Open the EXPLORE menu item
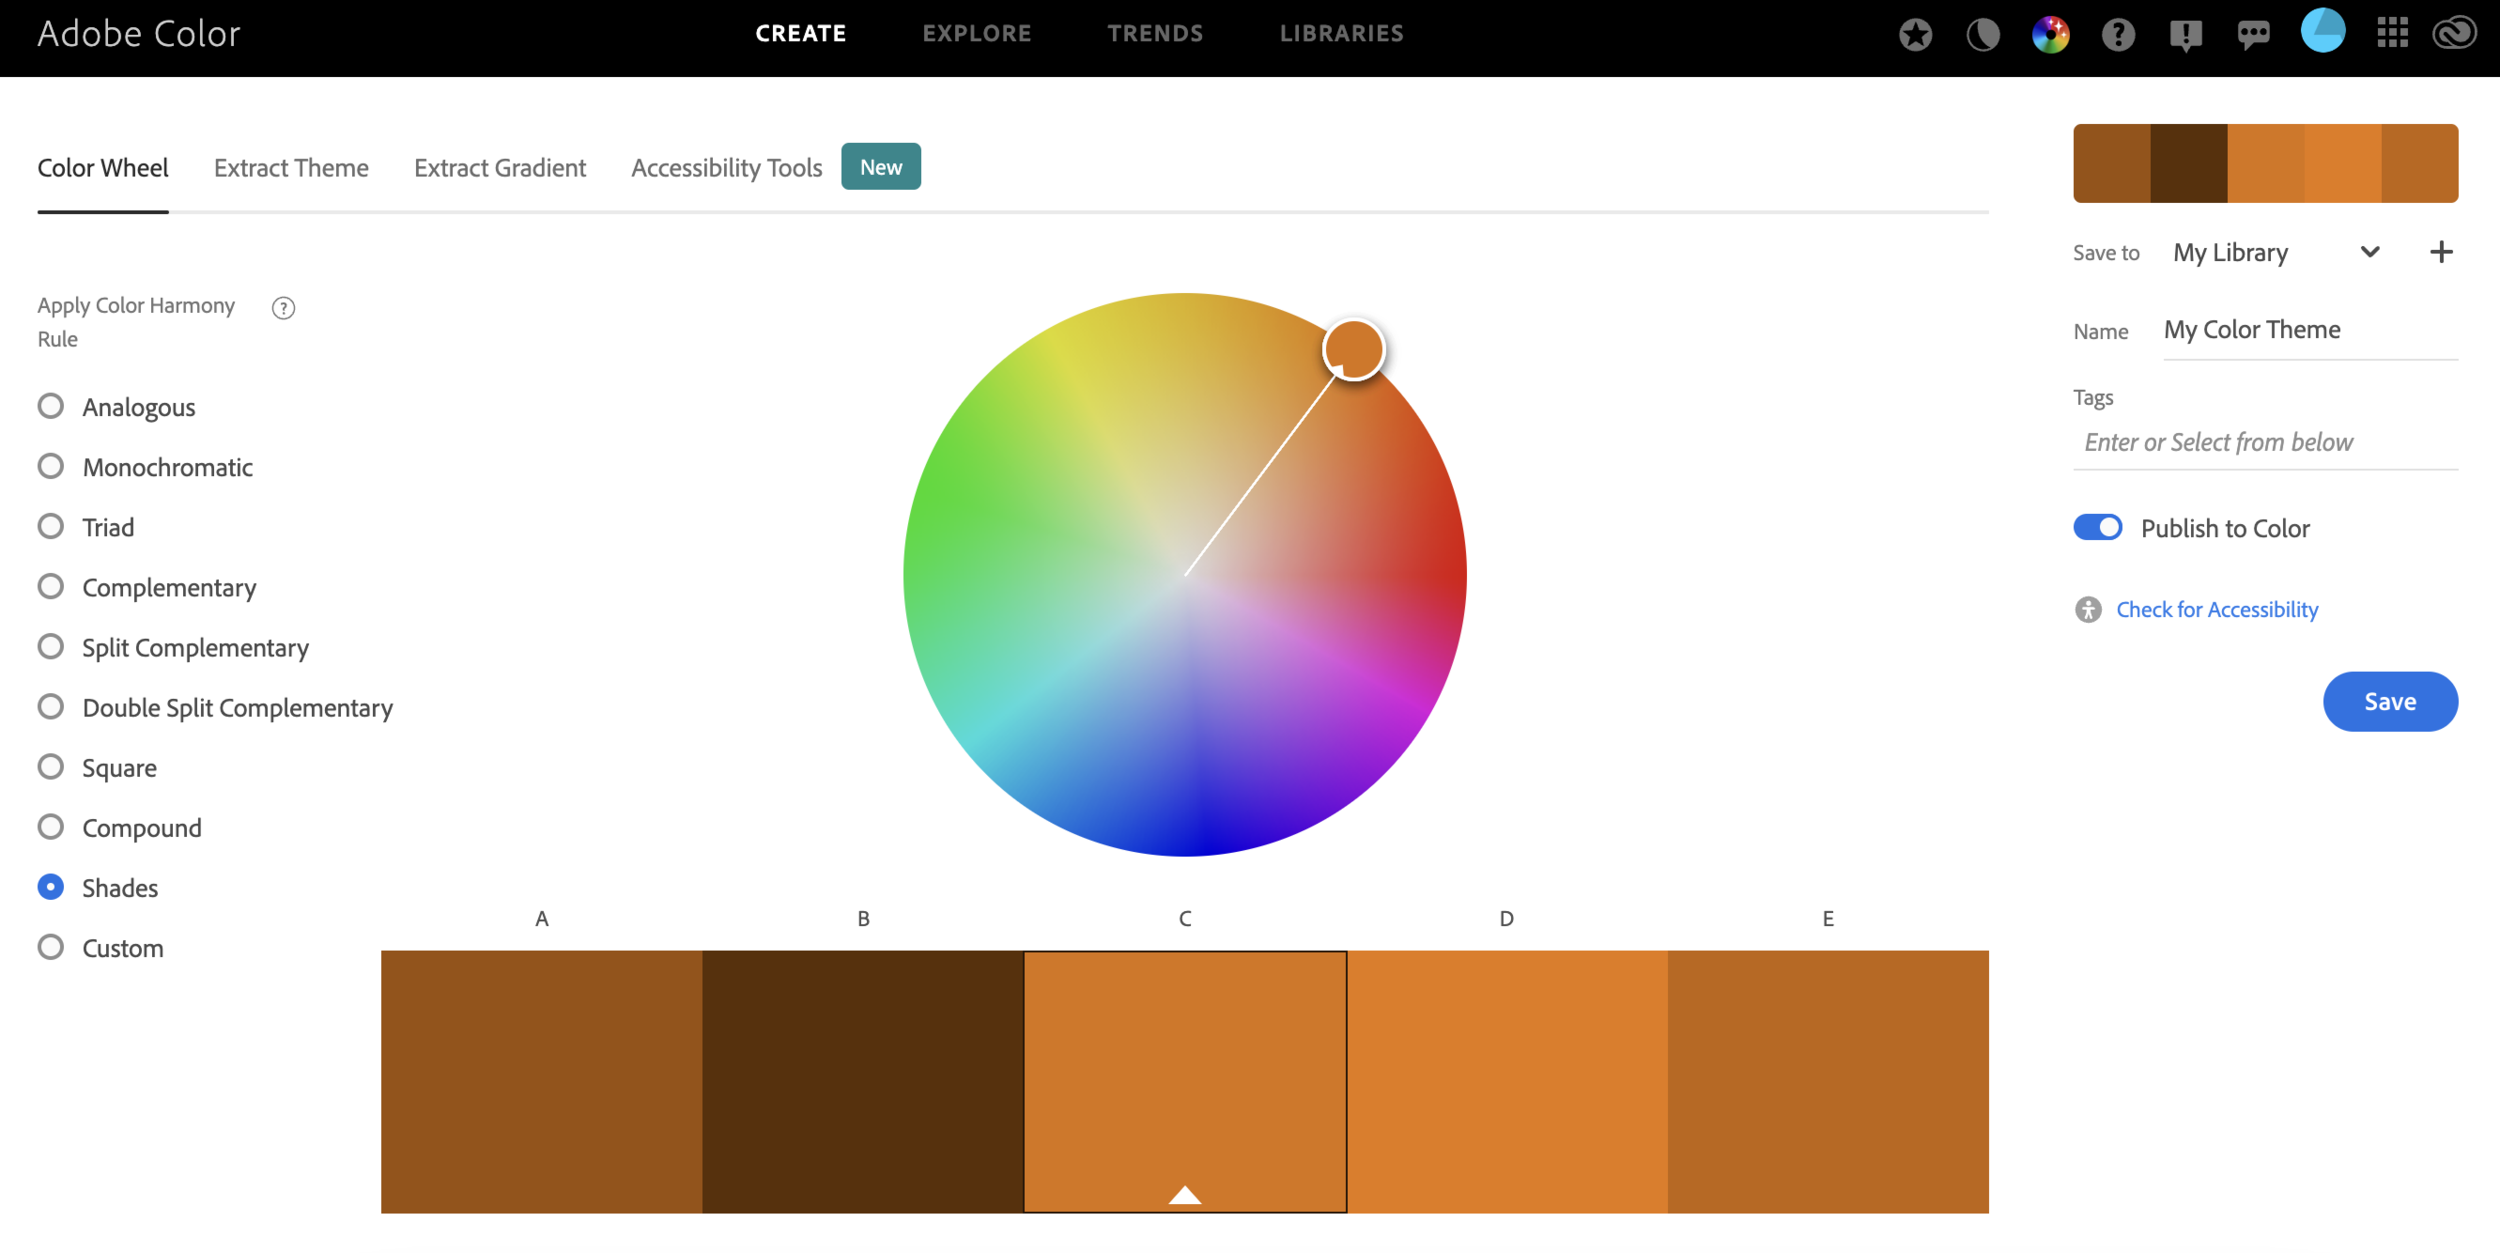This screenshot has width=2500, height=1253. click(x=976, y=33)
